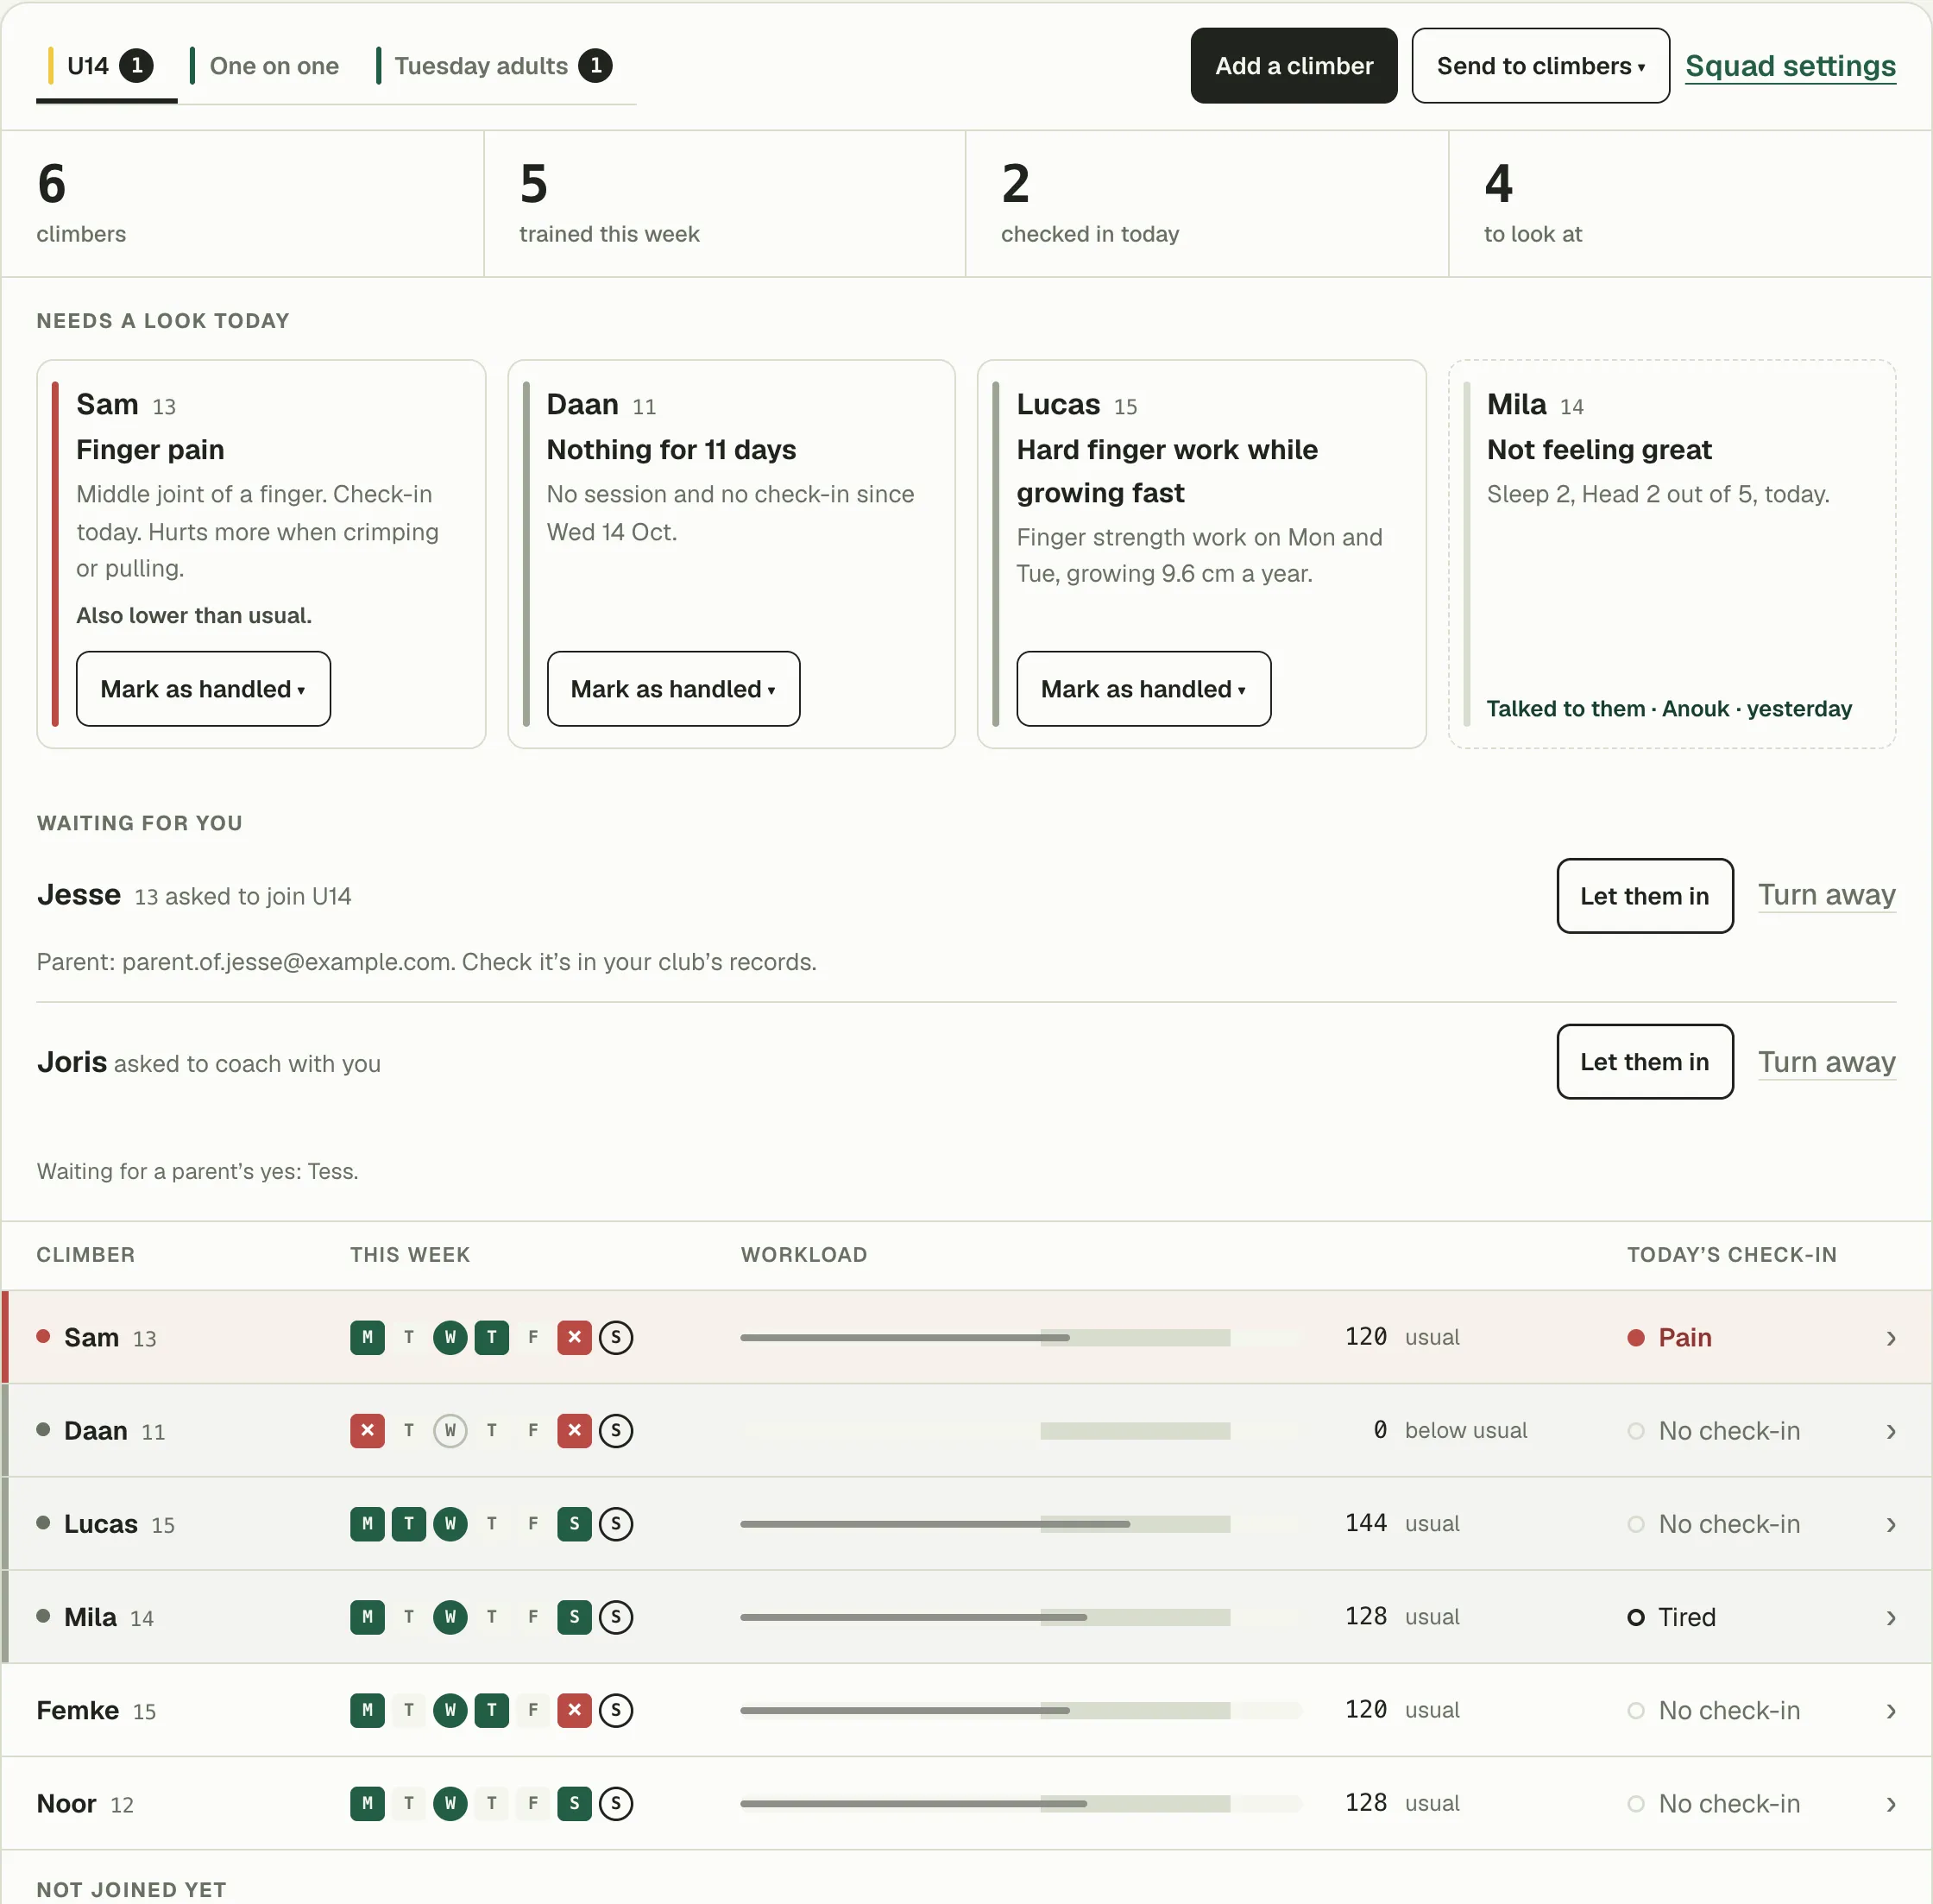Viewport: 1933px width, 1904px height.
Task: Turn away Joris's coaching request
Action: click(x=1827, y=1062)
